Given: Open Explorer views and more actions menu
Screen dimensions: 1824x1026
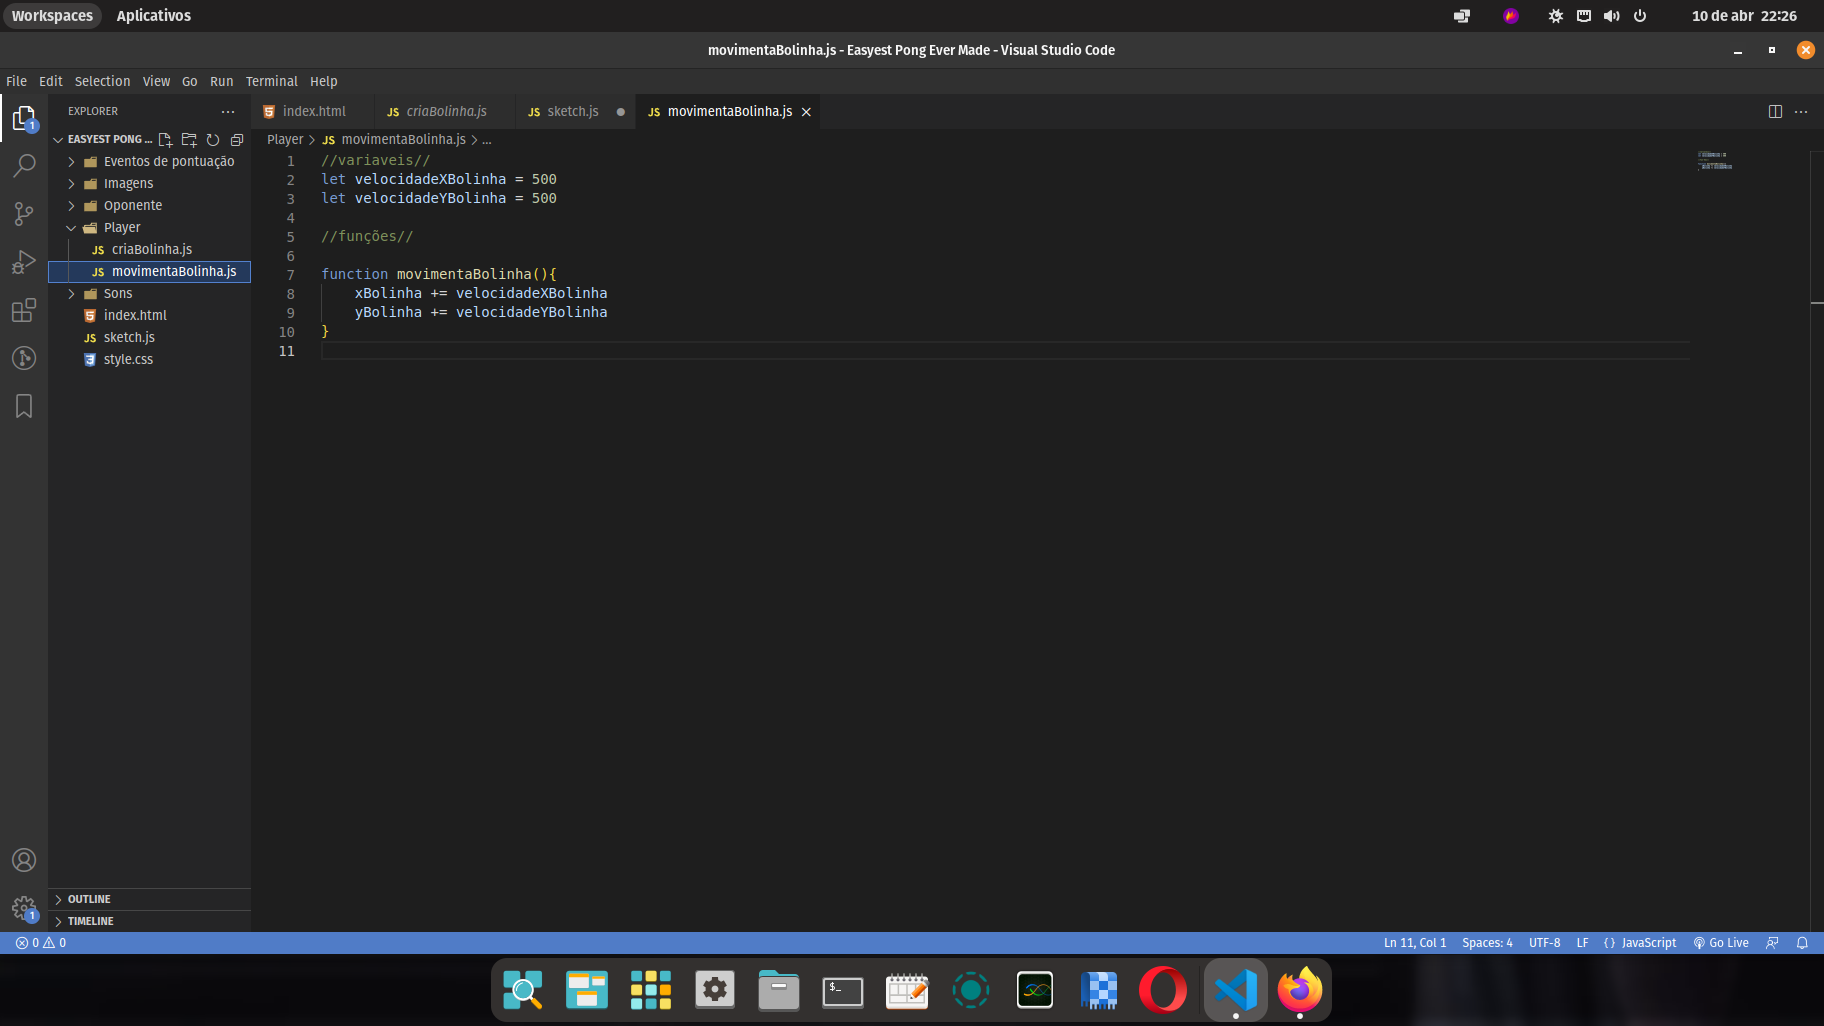Looking at the screenshot, I should tap(228, 112).
